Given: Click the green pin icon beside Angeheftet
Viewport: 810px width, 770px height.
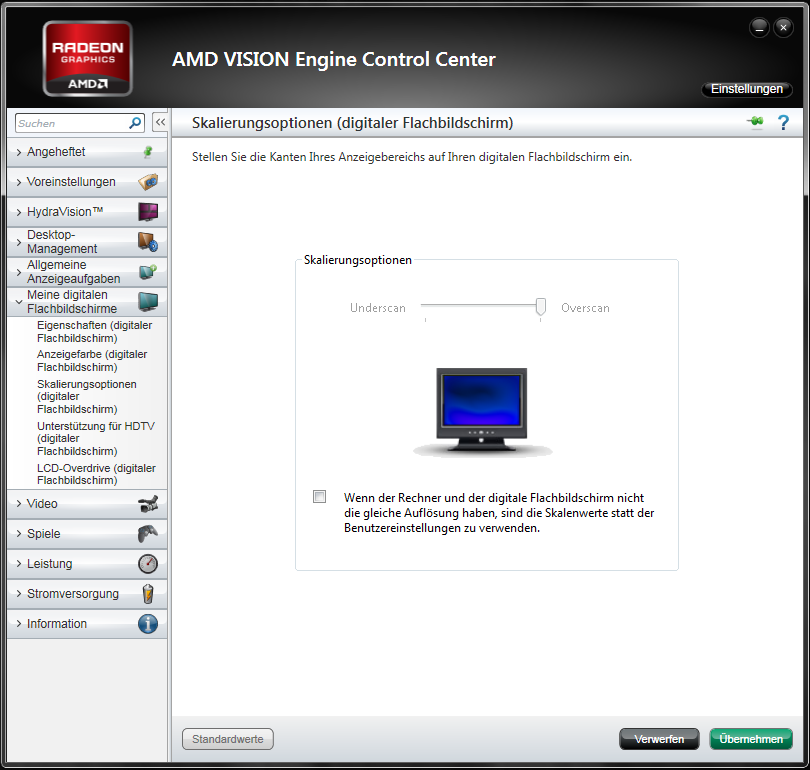Looking at the screenshot, I should [148, 152].
